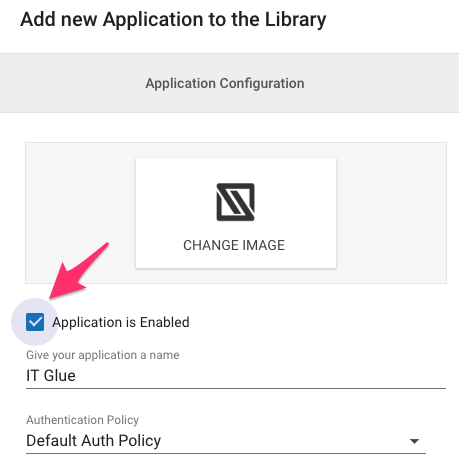Click the underline beneath the IT Glue name

coord(236,388)
